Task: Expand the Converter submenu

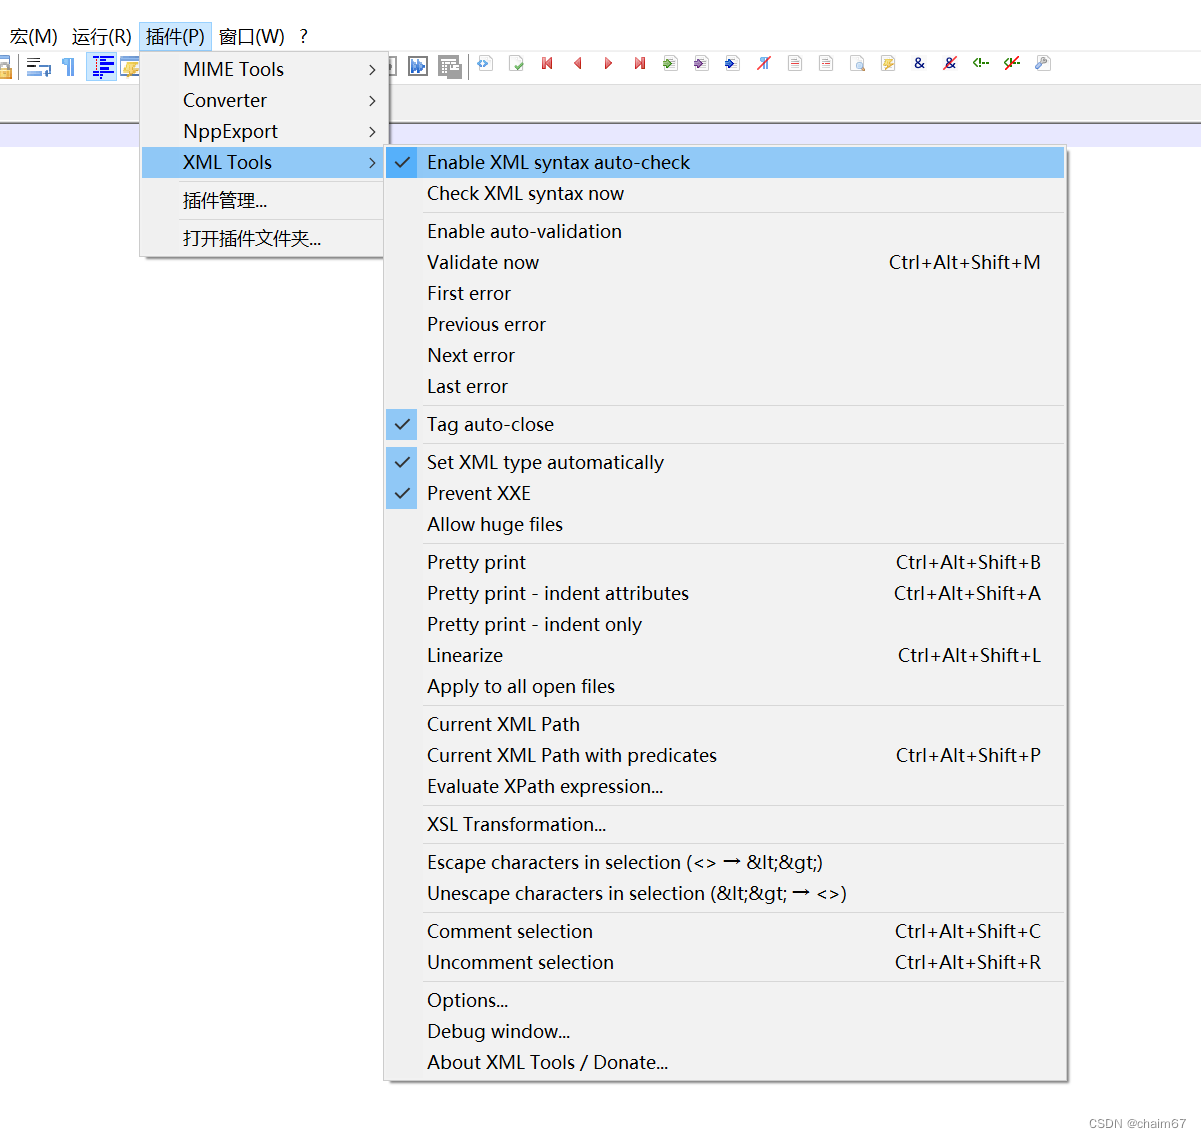Action: click(225, 100)
